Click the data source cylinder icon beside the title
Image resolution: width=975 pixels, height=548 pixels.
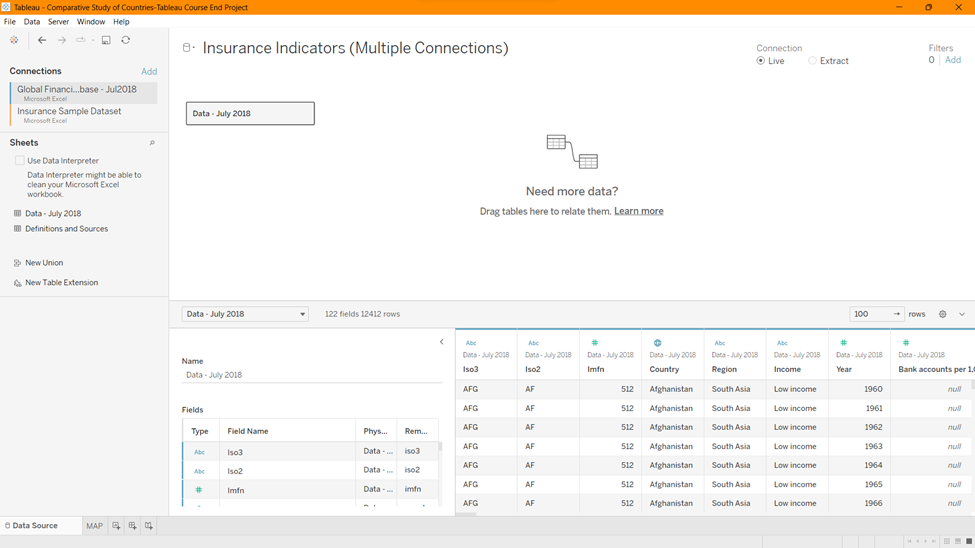click(186, 48)
